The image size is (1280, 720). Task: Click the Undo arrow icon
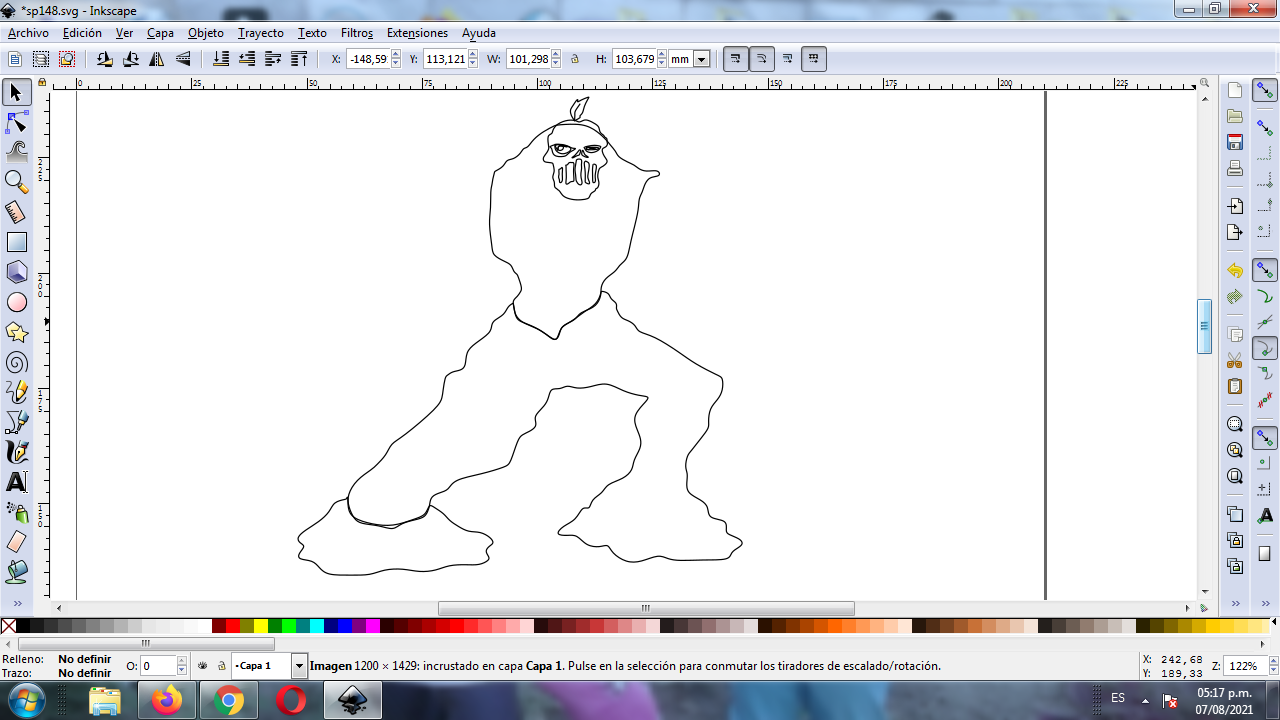1235,271
